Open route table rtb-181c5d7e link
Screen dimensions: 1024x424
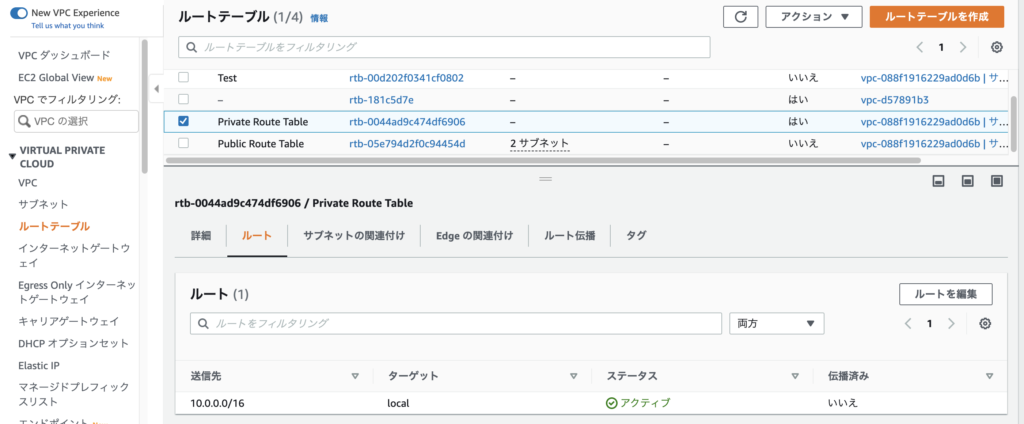coord(381,100)
